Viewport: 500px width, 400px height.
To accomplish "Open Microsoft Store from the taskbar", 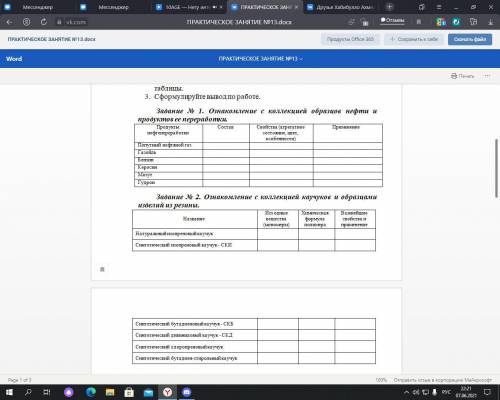I will point(129,392).
